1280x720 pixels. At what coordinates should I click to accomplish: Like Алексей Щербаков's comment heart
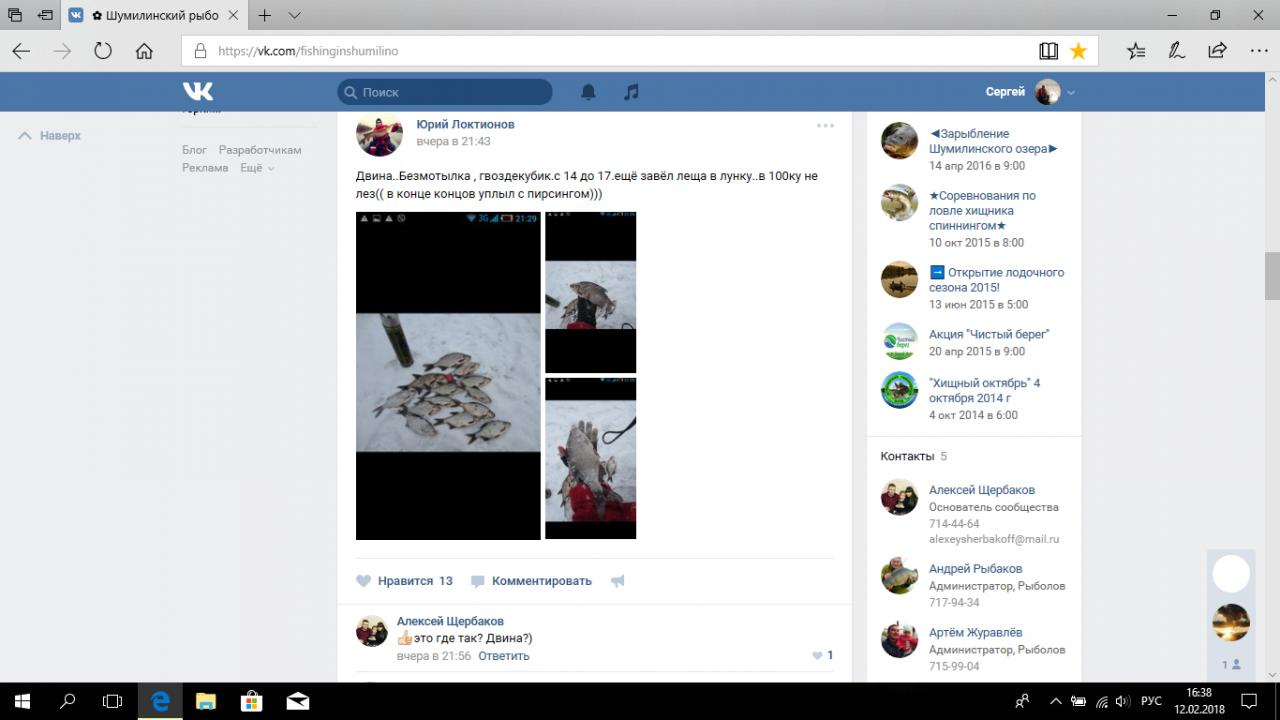pos(818,656)
